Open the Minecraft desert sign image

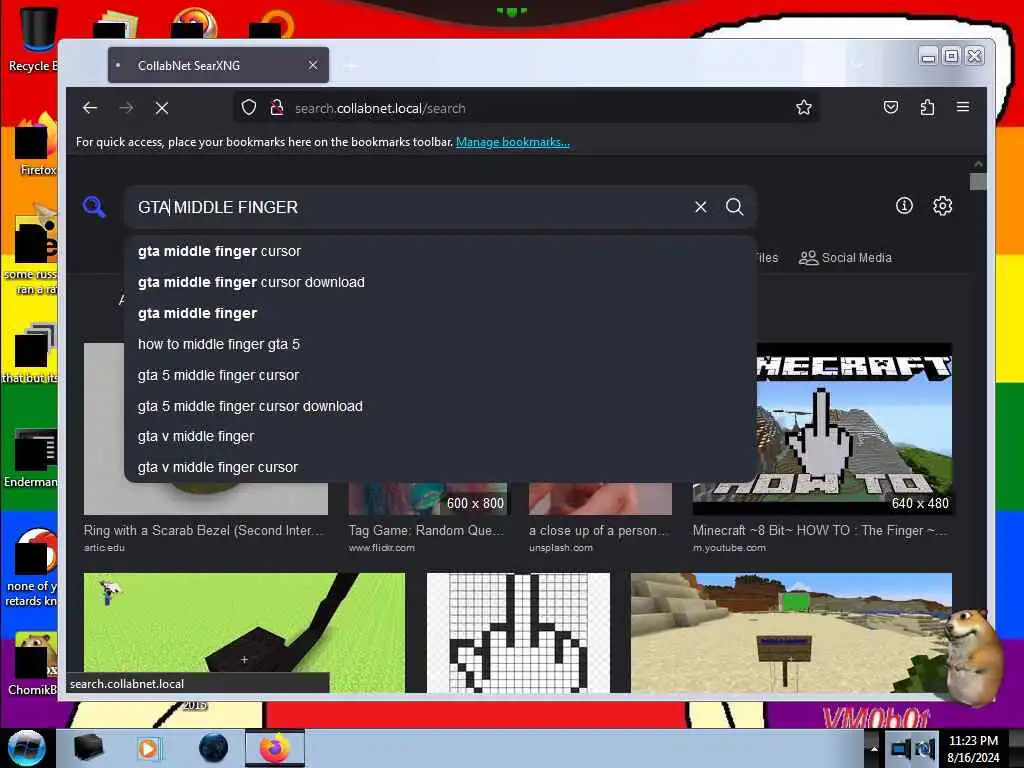tap(791, 632)
